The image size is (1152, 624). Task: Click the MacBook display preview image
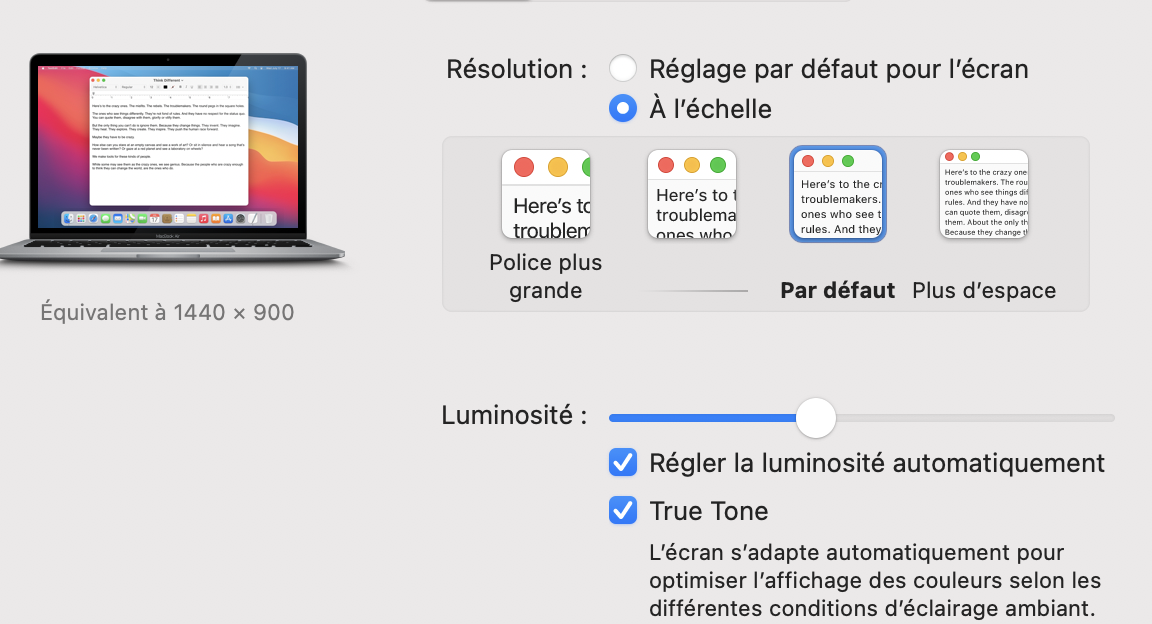pos(170,150)
